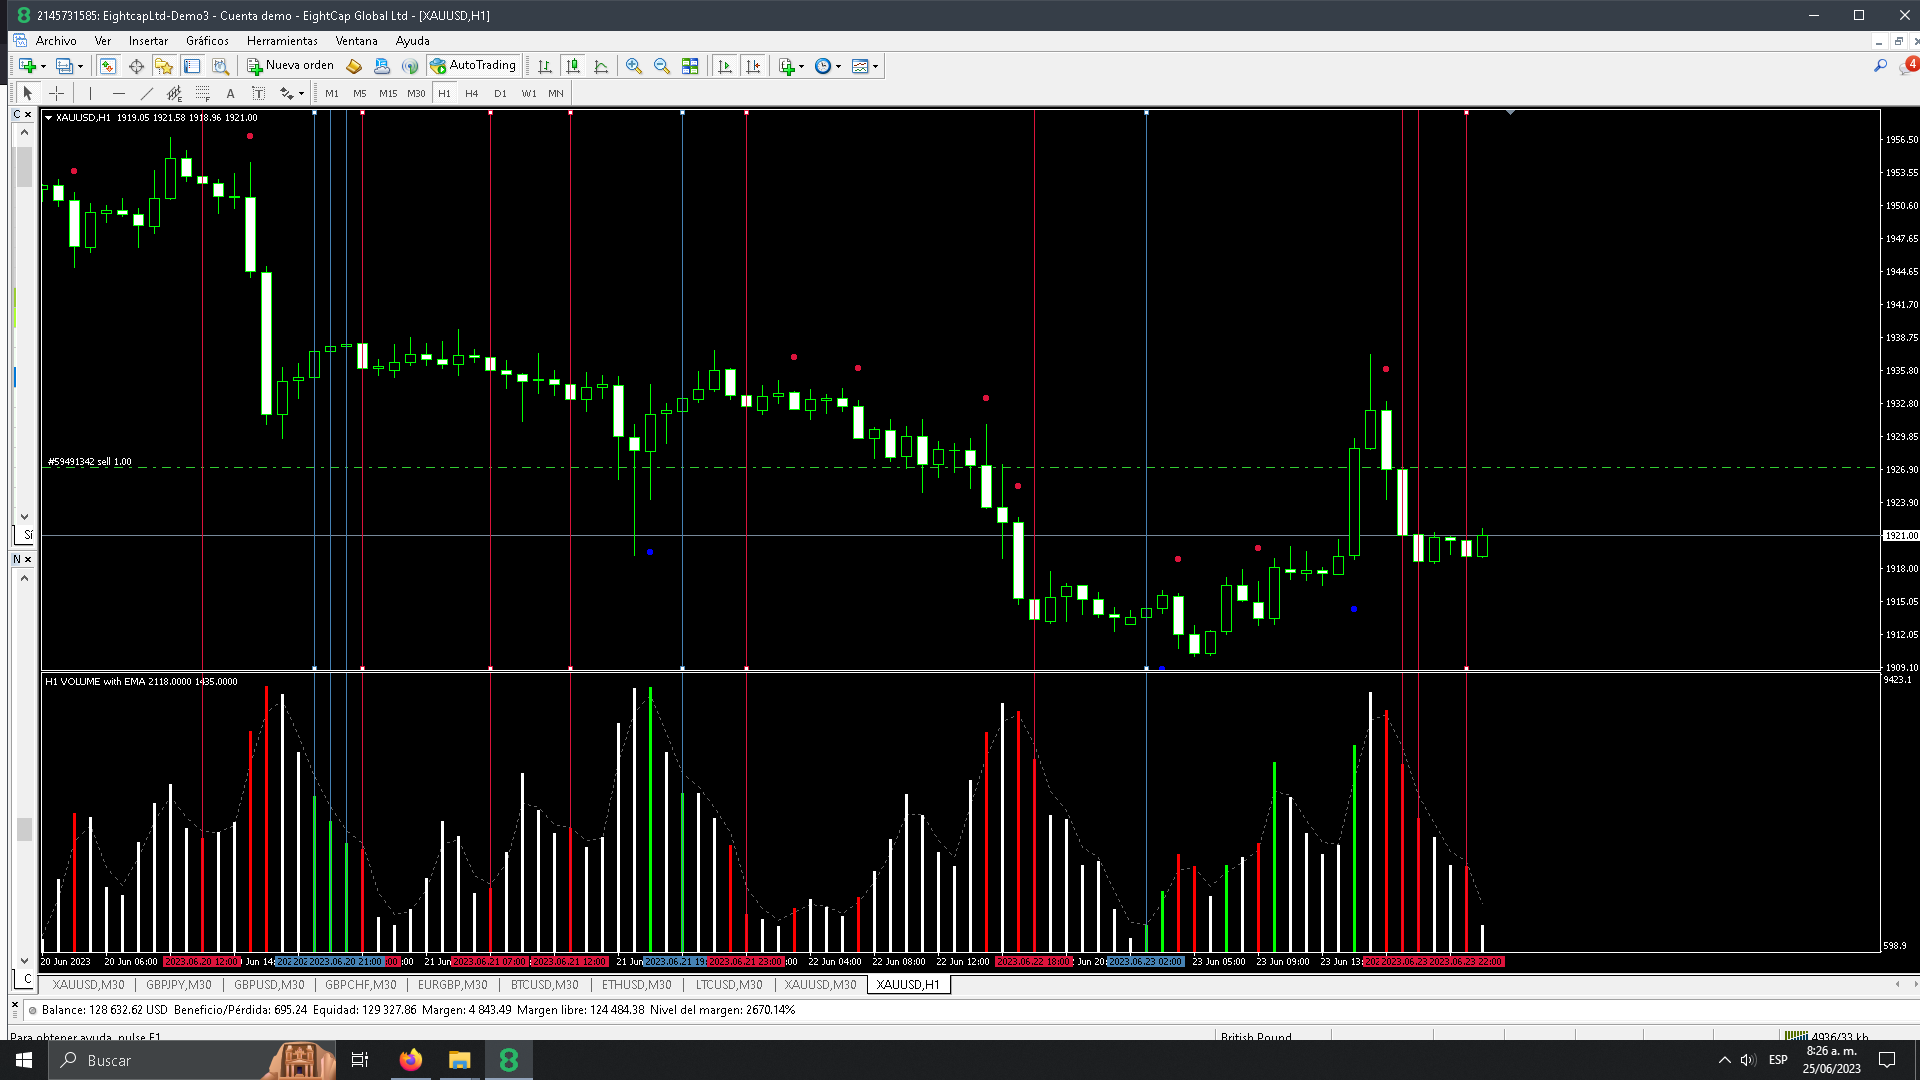Screen dimensions: 1920x1080
Task: Click the sell order #59491342 price line
Action: tap(700, 467)
